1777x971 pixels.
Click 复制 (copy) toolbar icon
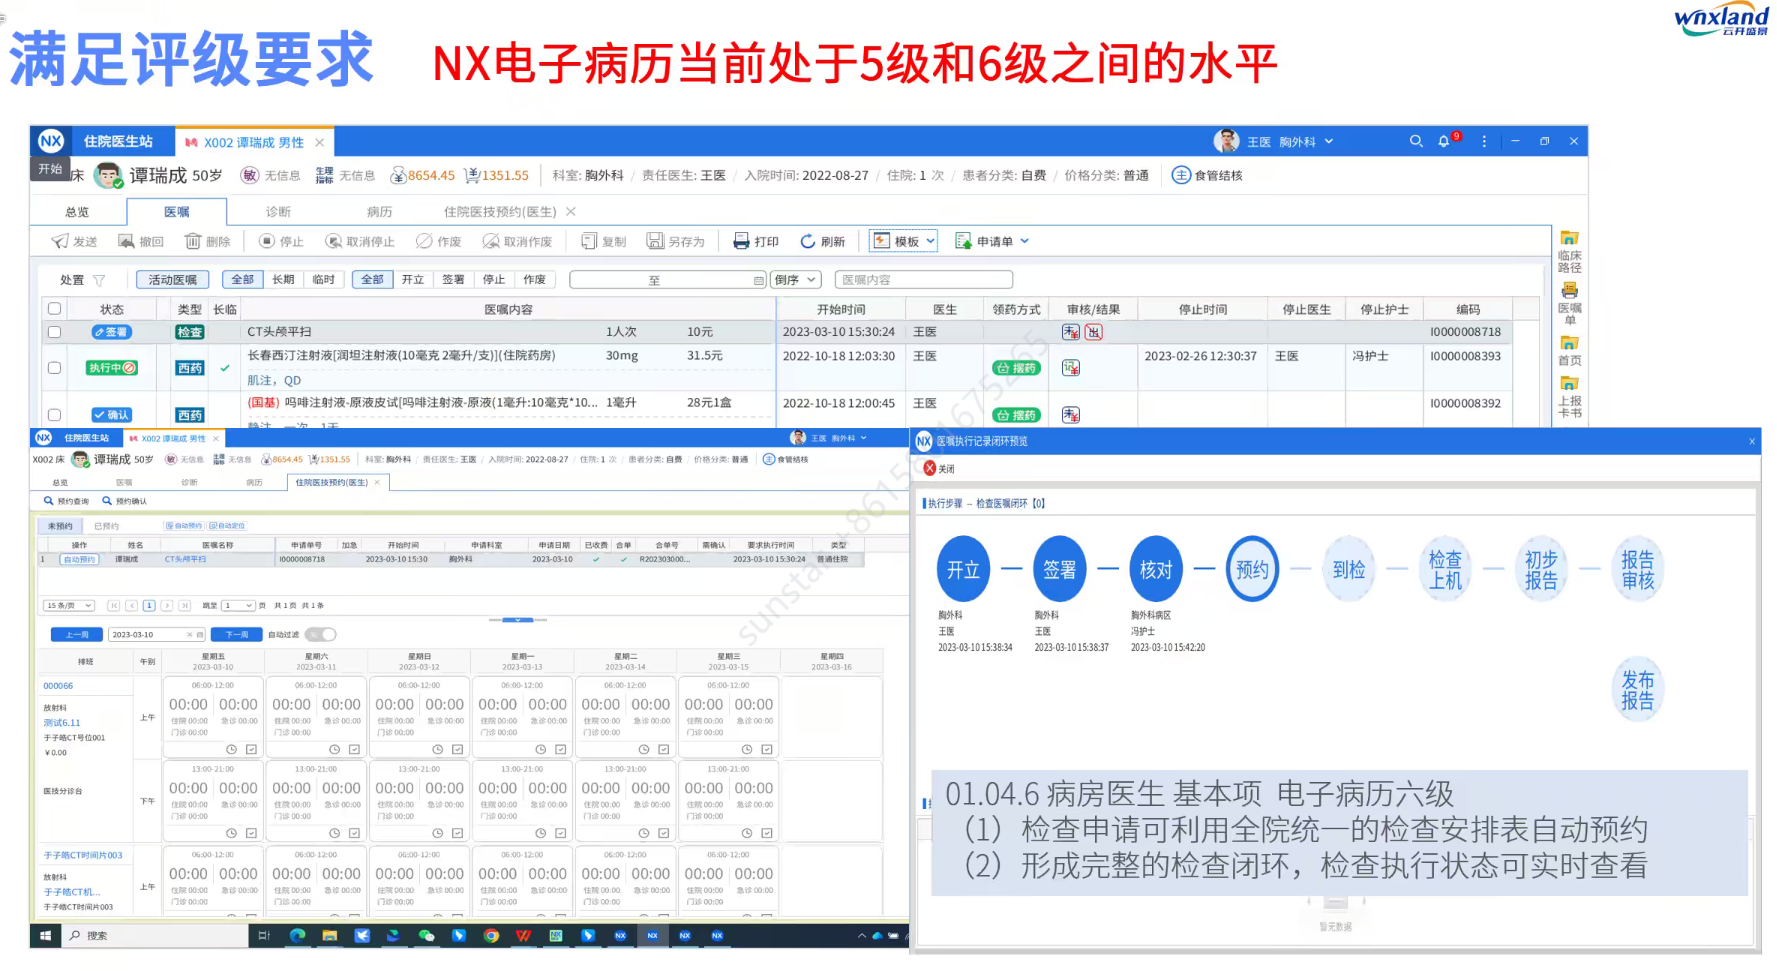point(589,241)
